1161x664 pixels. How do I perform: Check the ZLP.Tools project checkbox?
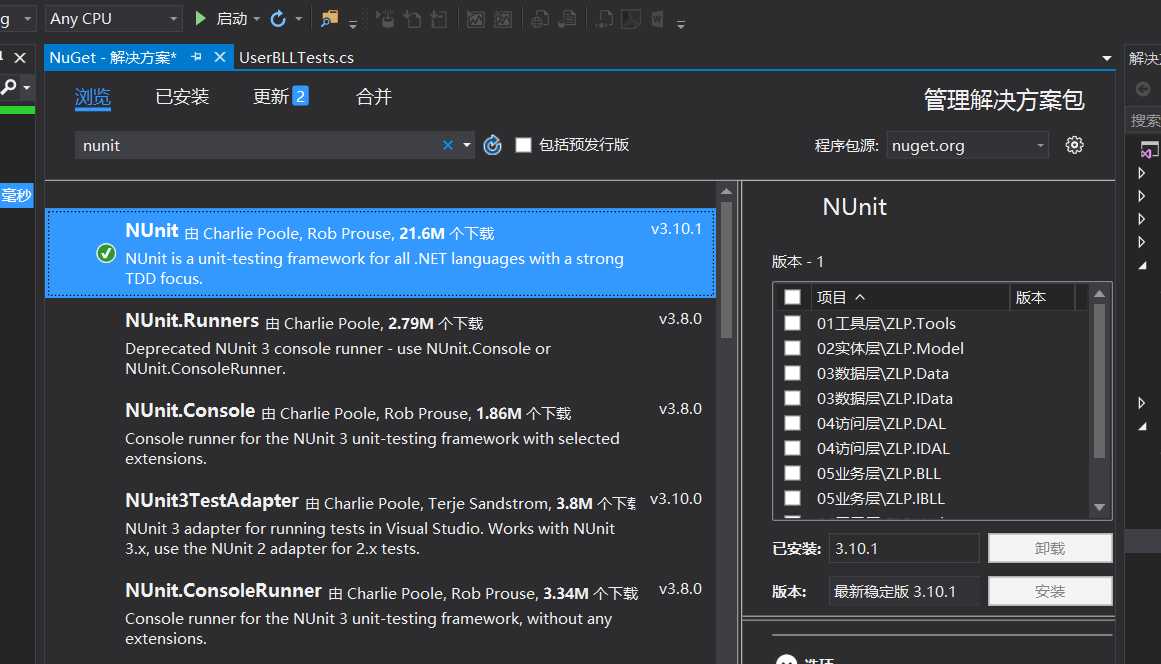coord(792,323)
